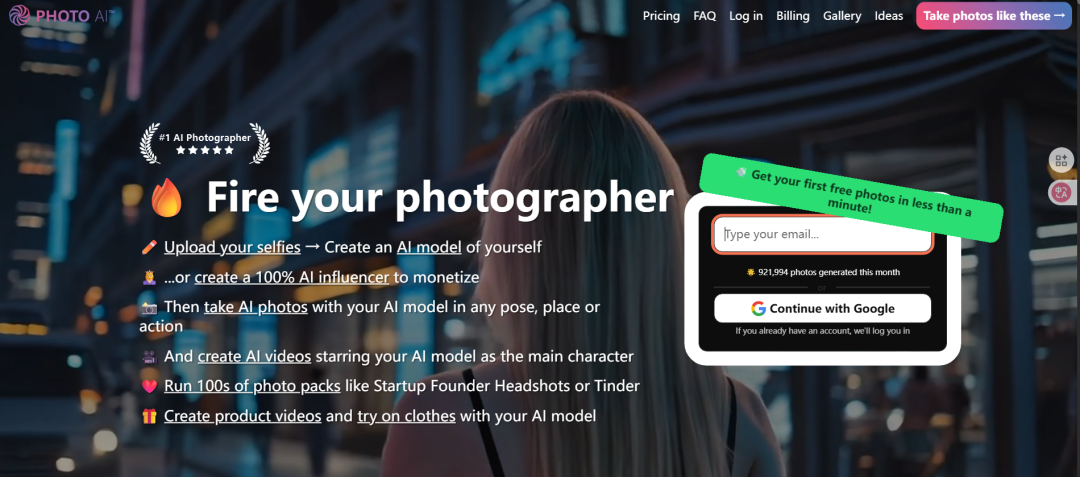
Task: Go to Log in
Action: (x=746, y=16)
